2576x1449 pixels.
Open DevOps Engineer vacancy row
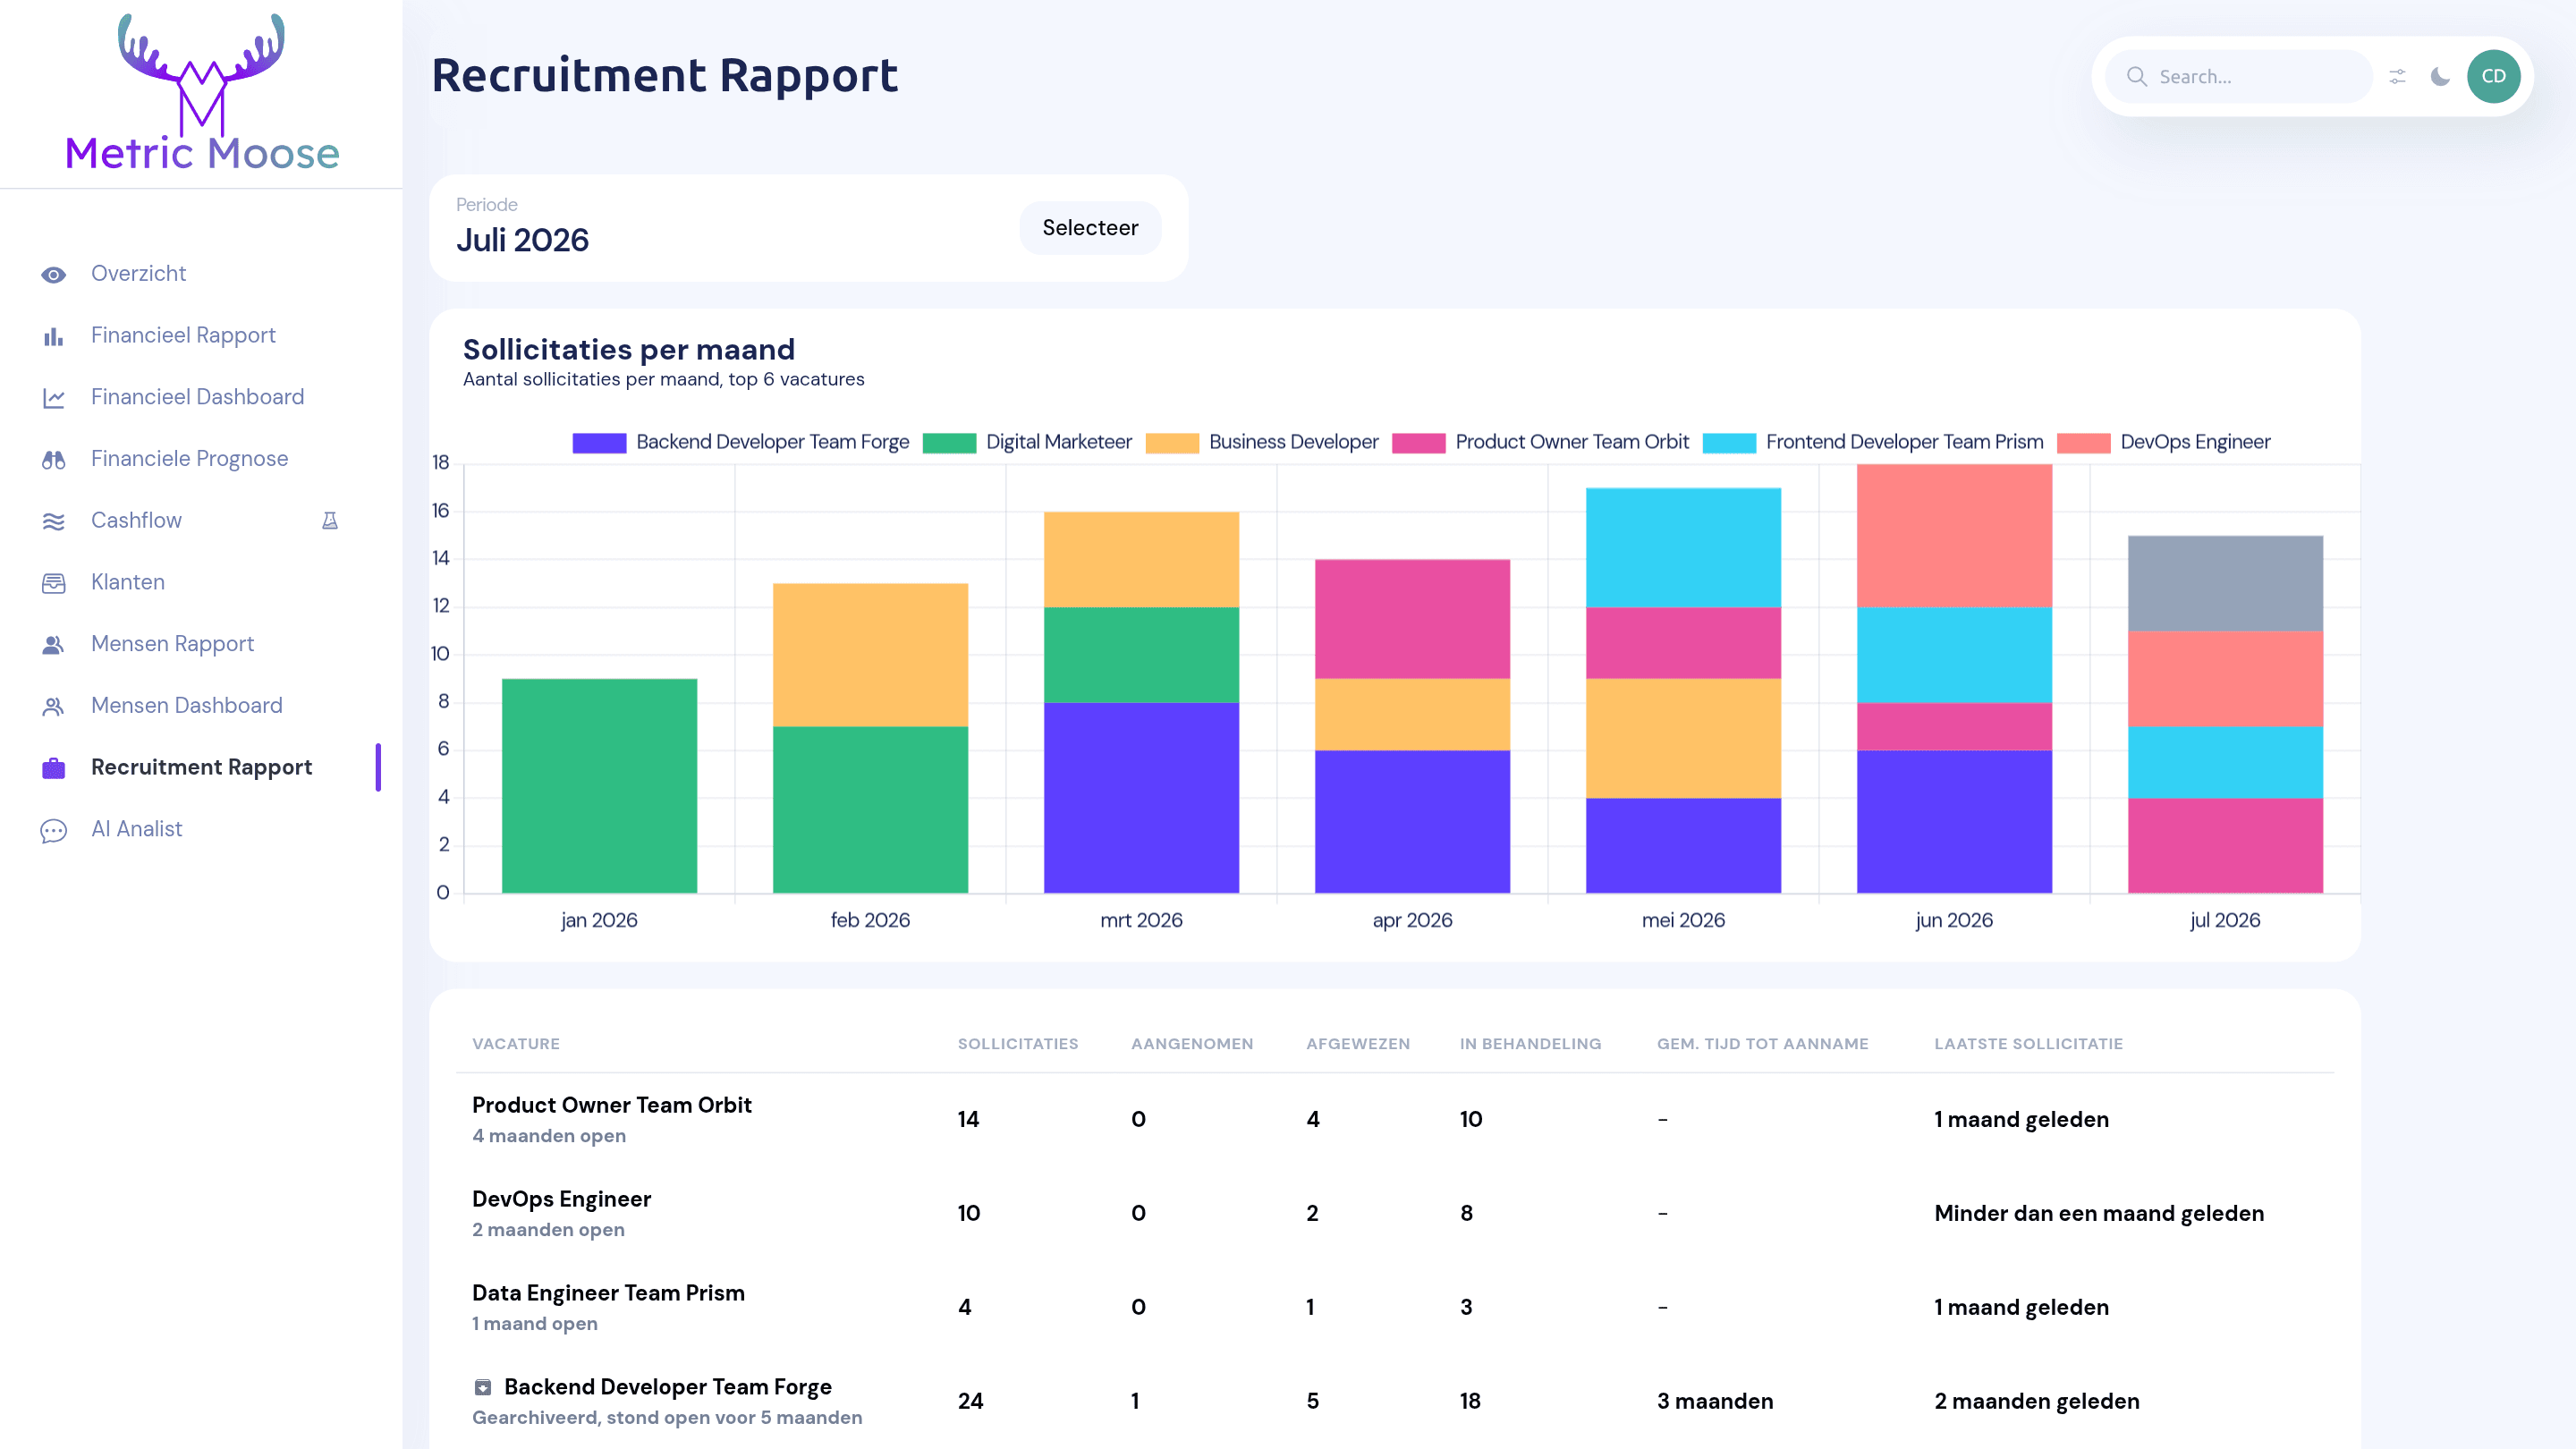(x=1395, y=1214)
